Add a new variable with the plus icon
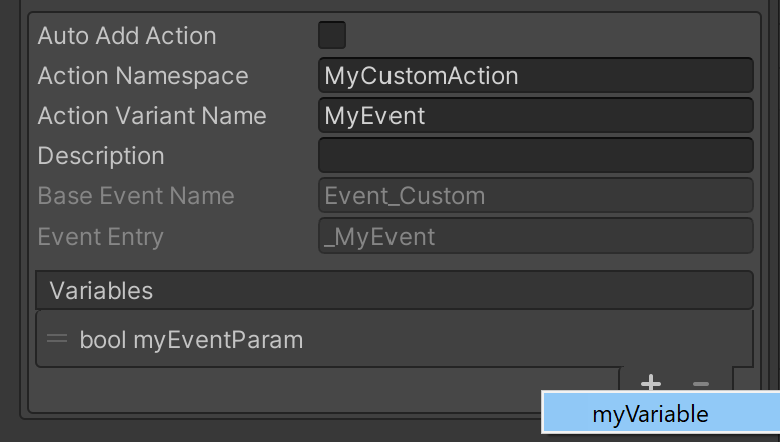 click(x=651, y=383)
